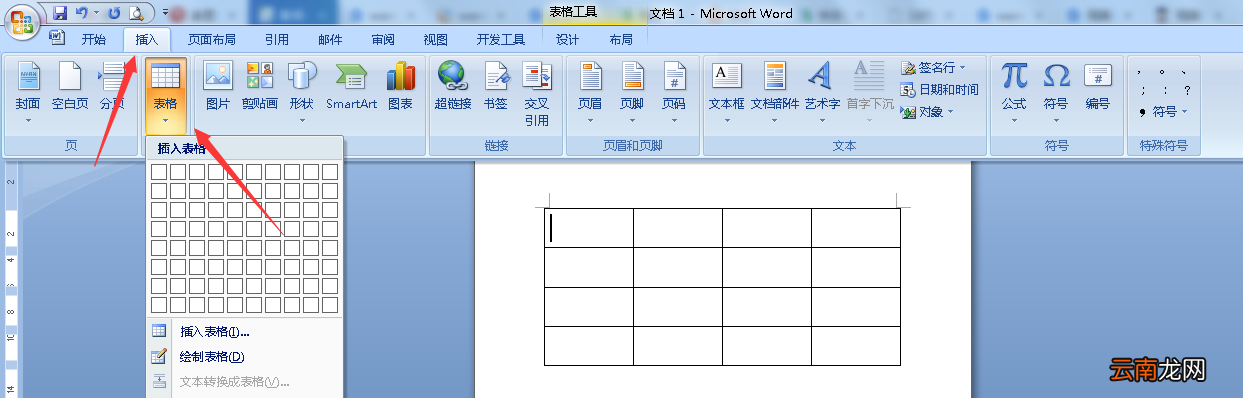Save document with quick access Save icon

coord(60,13)
